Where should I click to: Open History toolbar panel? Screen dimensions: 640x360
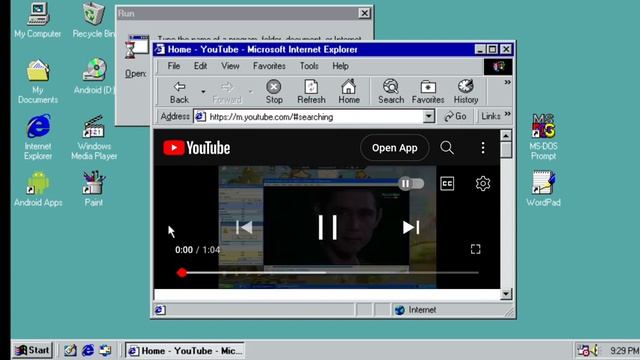coord(466,92)
